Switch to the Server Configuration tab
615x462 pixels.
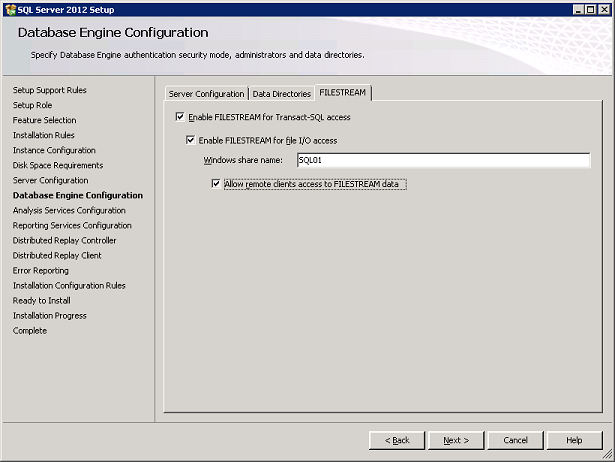point(206,94)
